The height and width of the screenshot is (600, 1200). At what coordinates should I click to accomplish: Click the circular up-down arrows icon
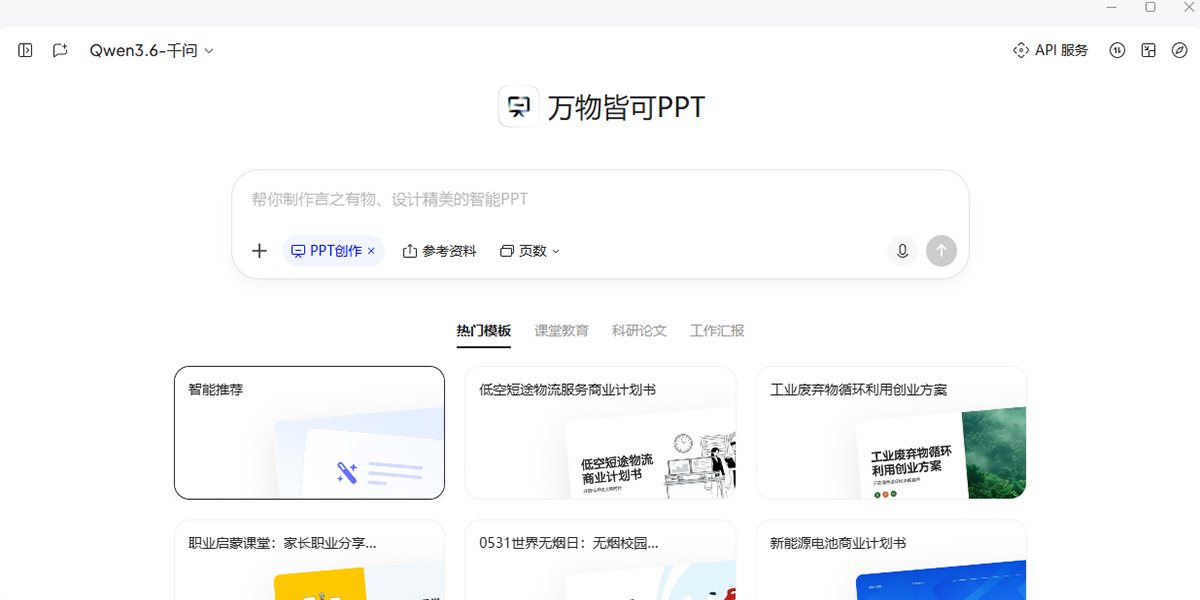pos(1118,50)
